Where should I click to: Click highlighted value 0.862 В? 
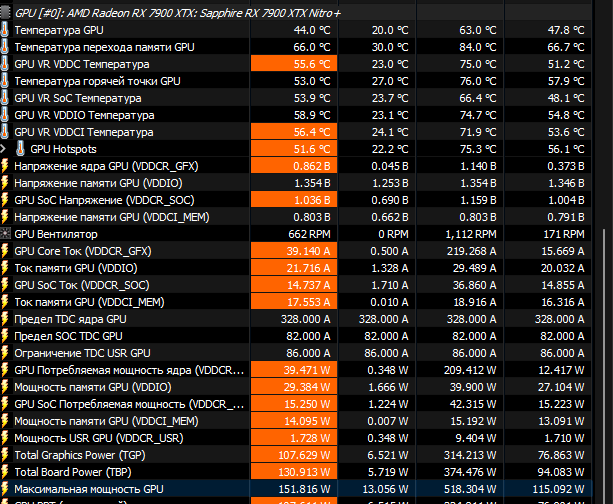point(294,166)
